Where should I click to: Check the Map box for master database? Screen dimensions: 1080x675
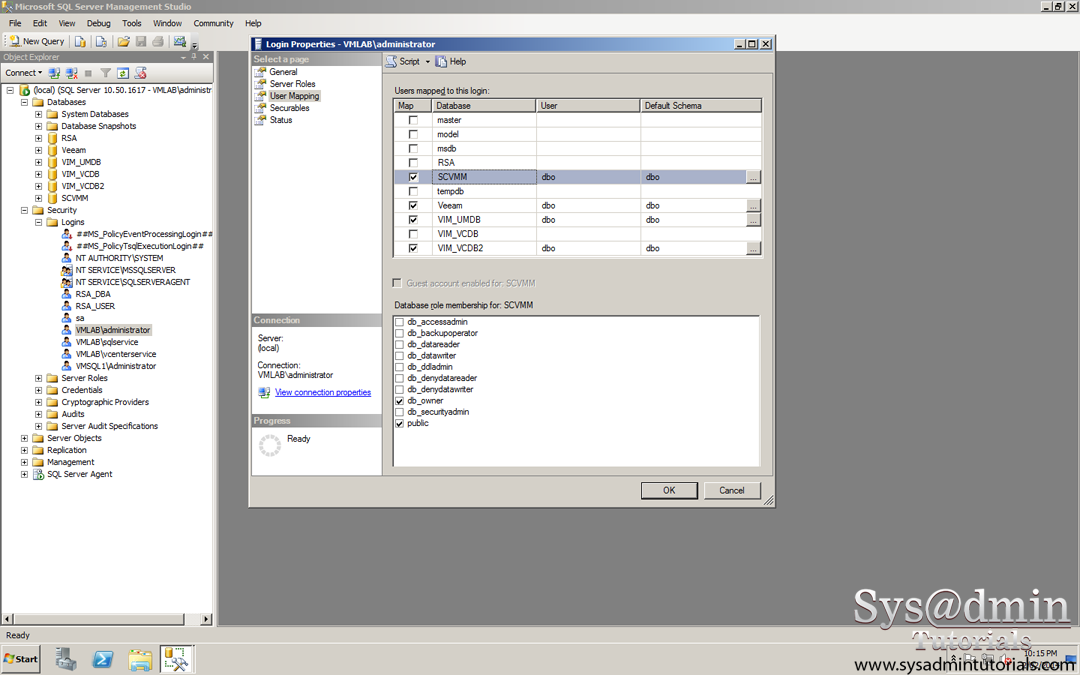[413, 120]
